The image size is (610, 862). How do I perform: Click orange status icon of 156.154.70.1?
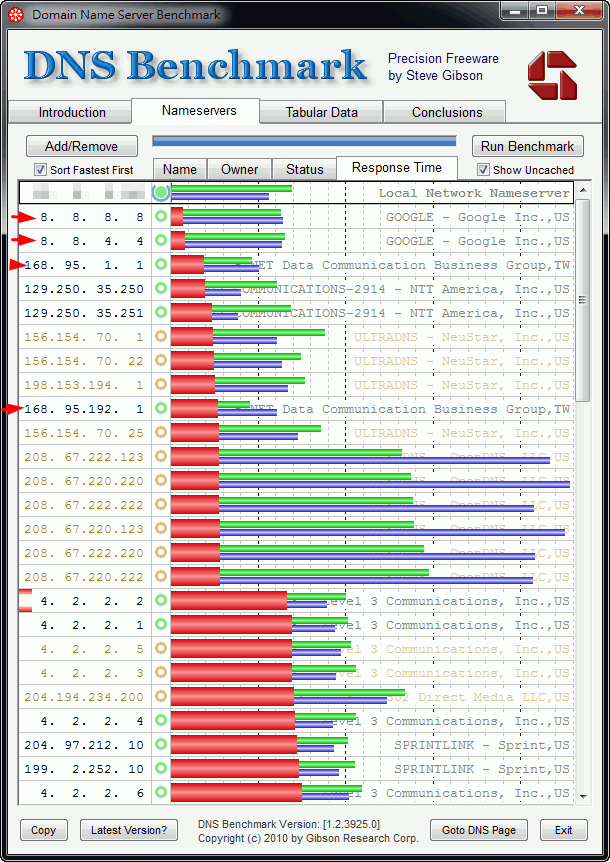160,336
